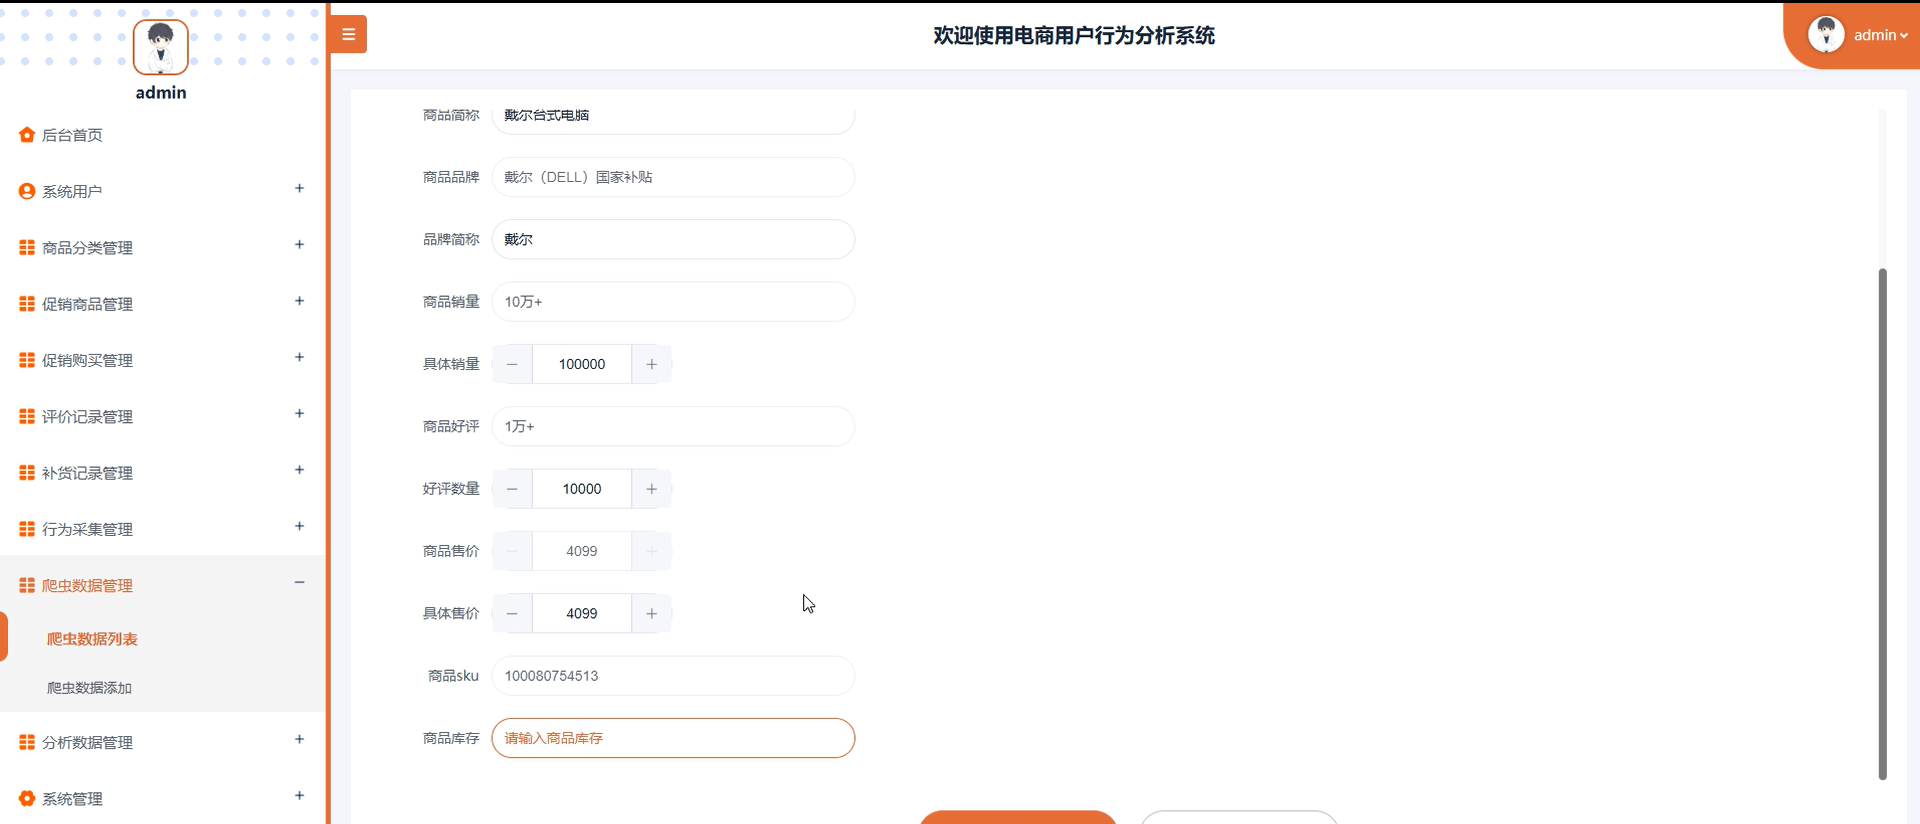Viewport: 1920px width, 824px height.
Task: Expand the 系统用户 menu plus sign
Action: (x=299, y=188)
